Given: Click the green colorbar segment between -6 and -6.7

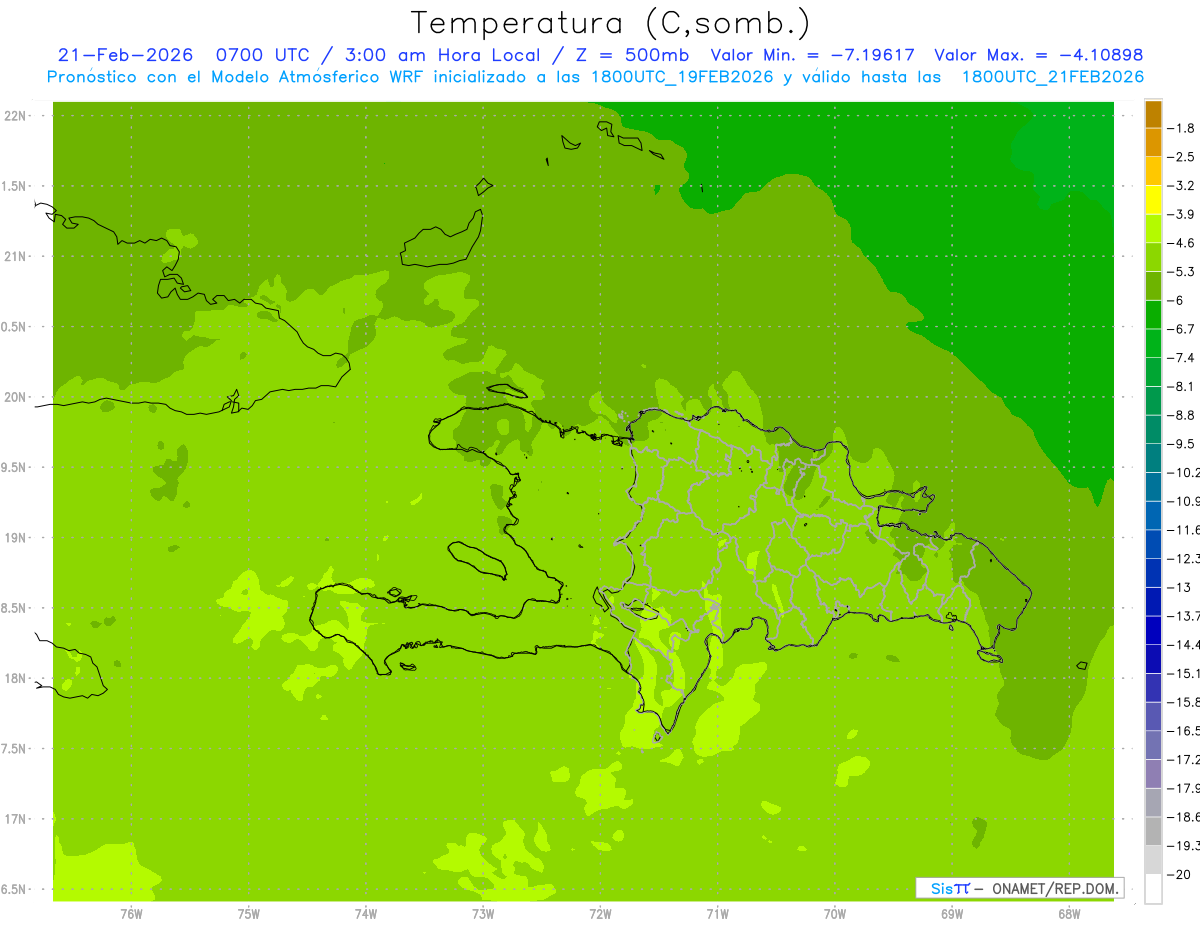Looking at the screenshot, I should pos(1153,315).
